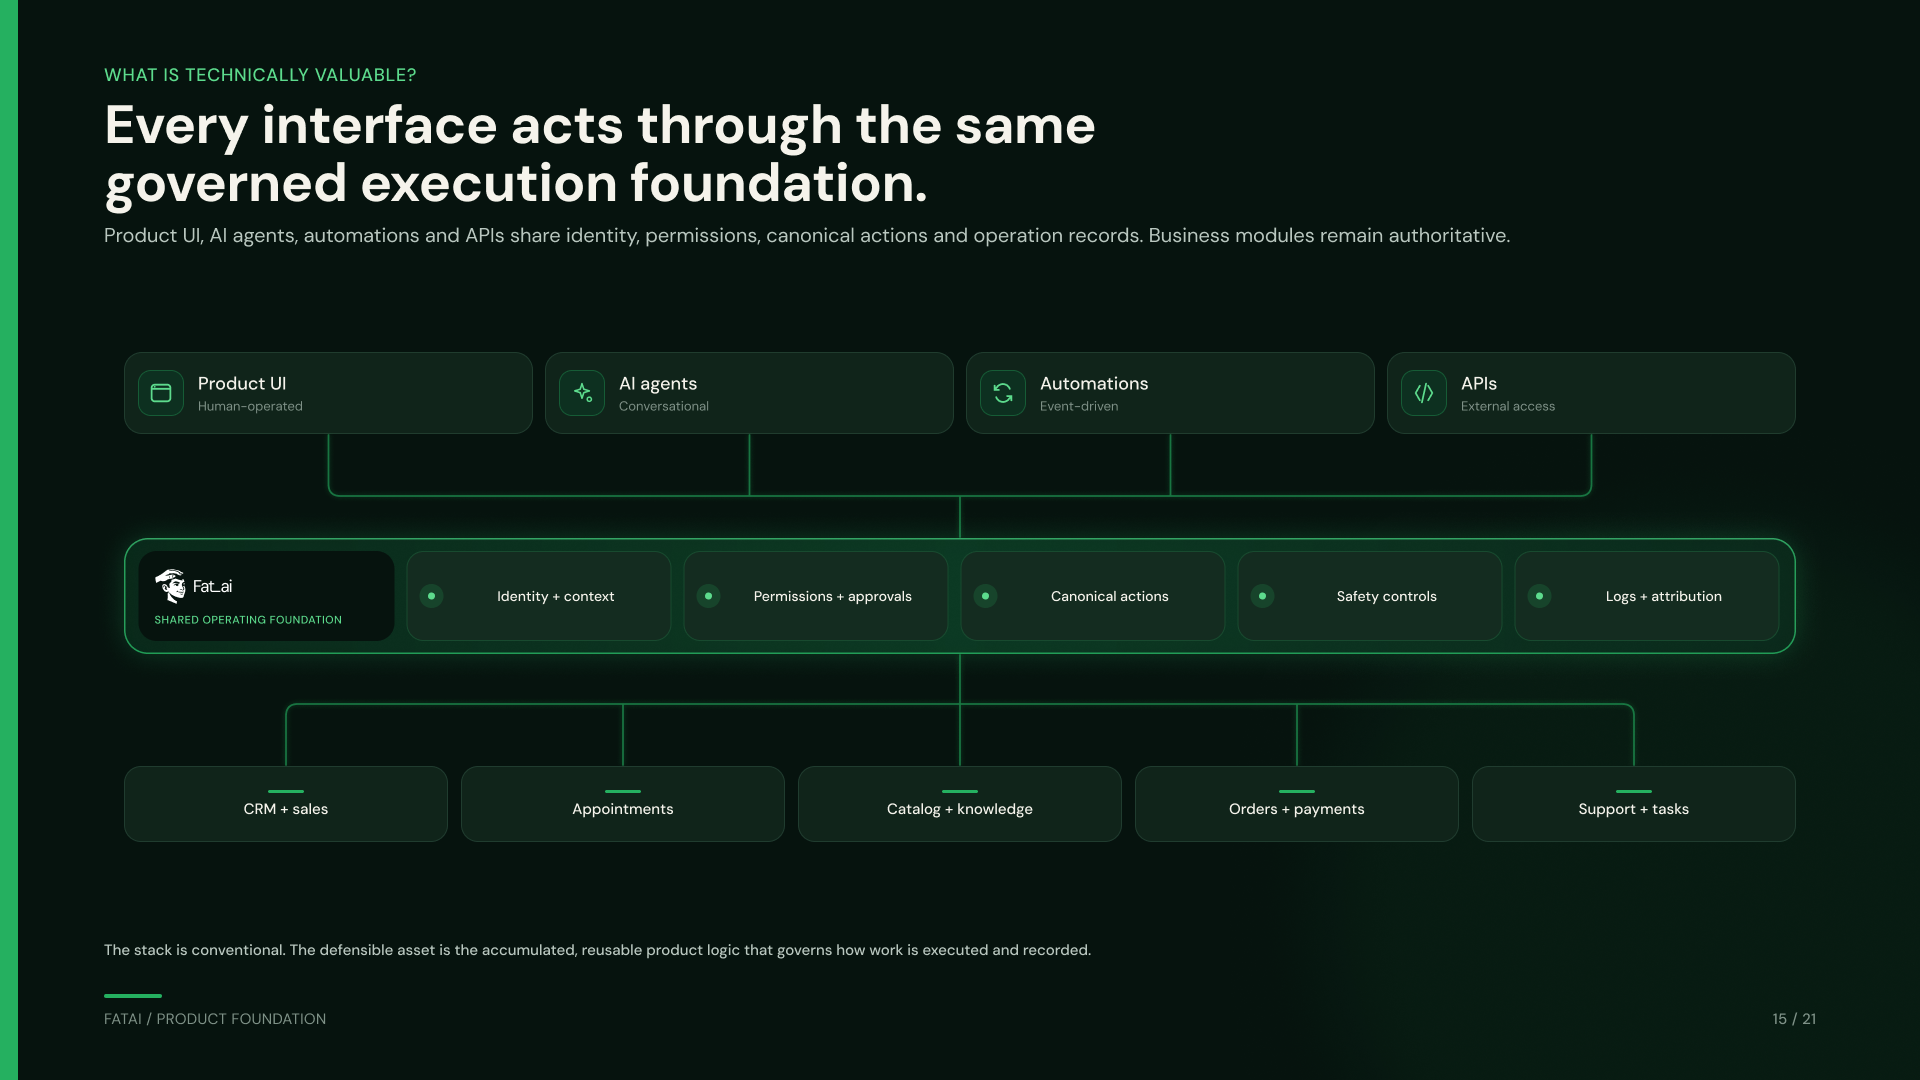Click the Permissions + approvals label
Image resolution: width=1920 pixels, height=1080 pixels.
pyautogui.click(x=833, y=596)
